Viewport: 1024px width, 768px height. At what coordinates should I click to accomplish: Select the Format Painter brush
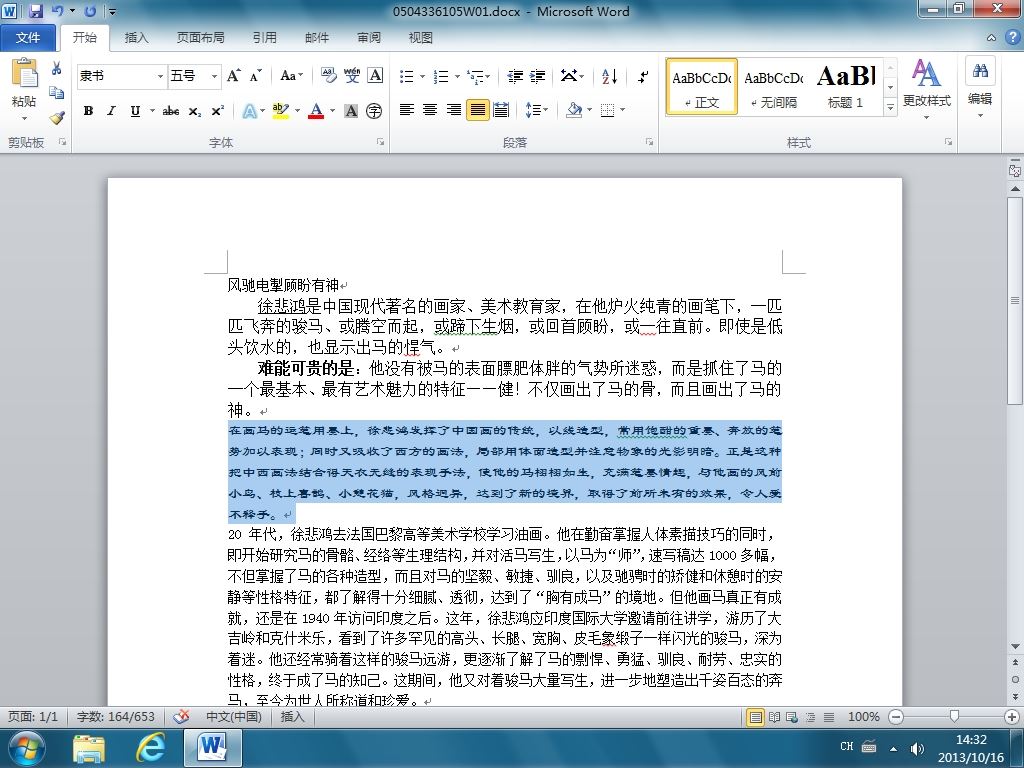[x=57, y=118]
